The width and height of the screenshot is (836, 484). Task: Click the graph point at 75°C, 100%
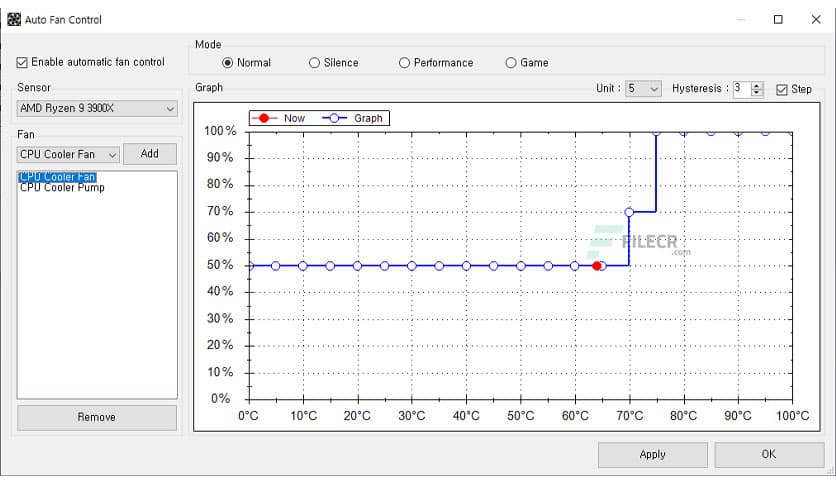[x=656, y=132]
